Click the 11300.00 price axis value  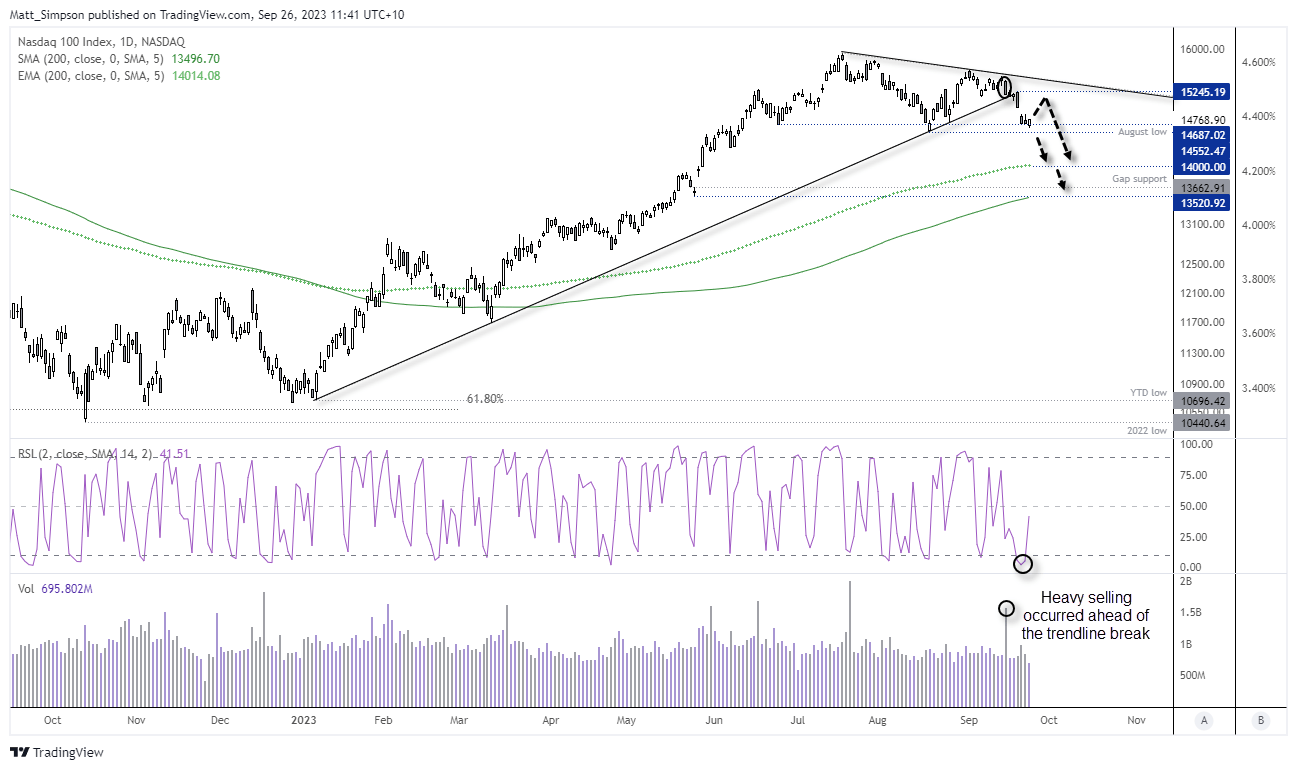(1203, 353)
